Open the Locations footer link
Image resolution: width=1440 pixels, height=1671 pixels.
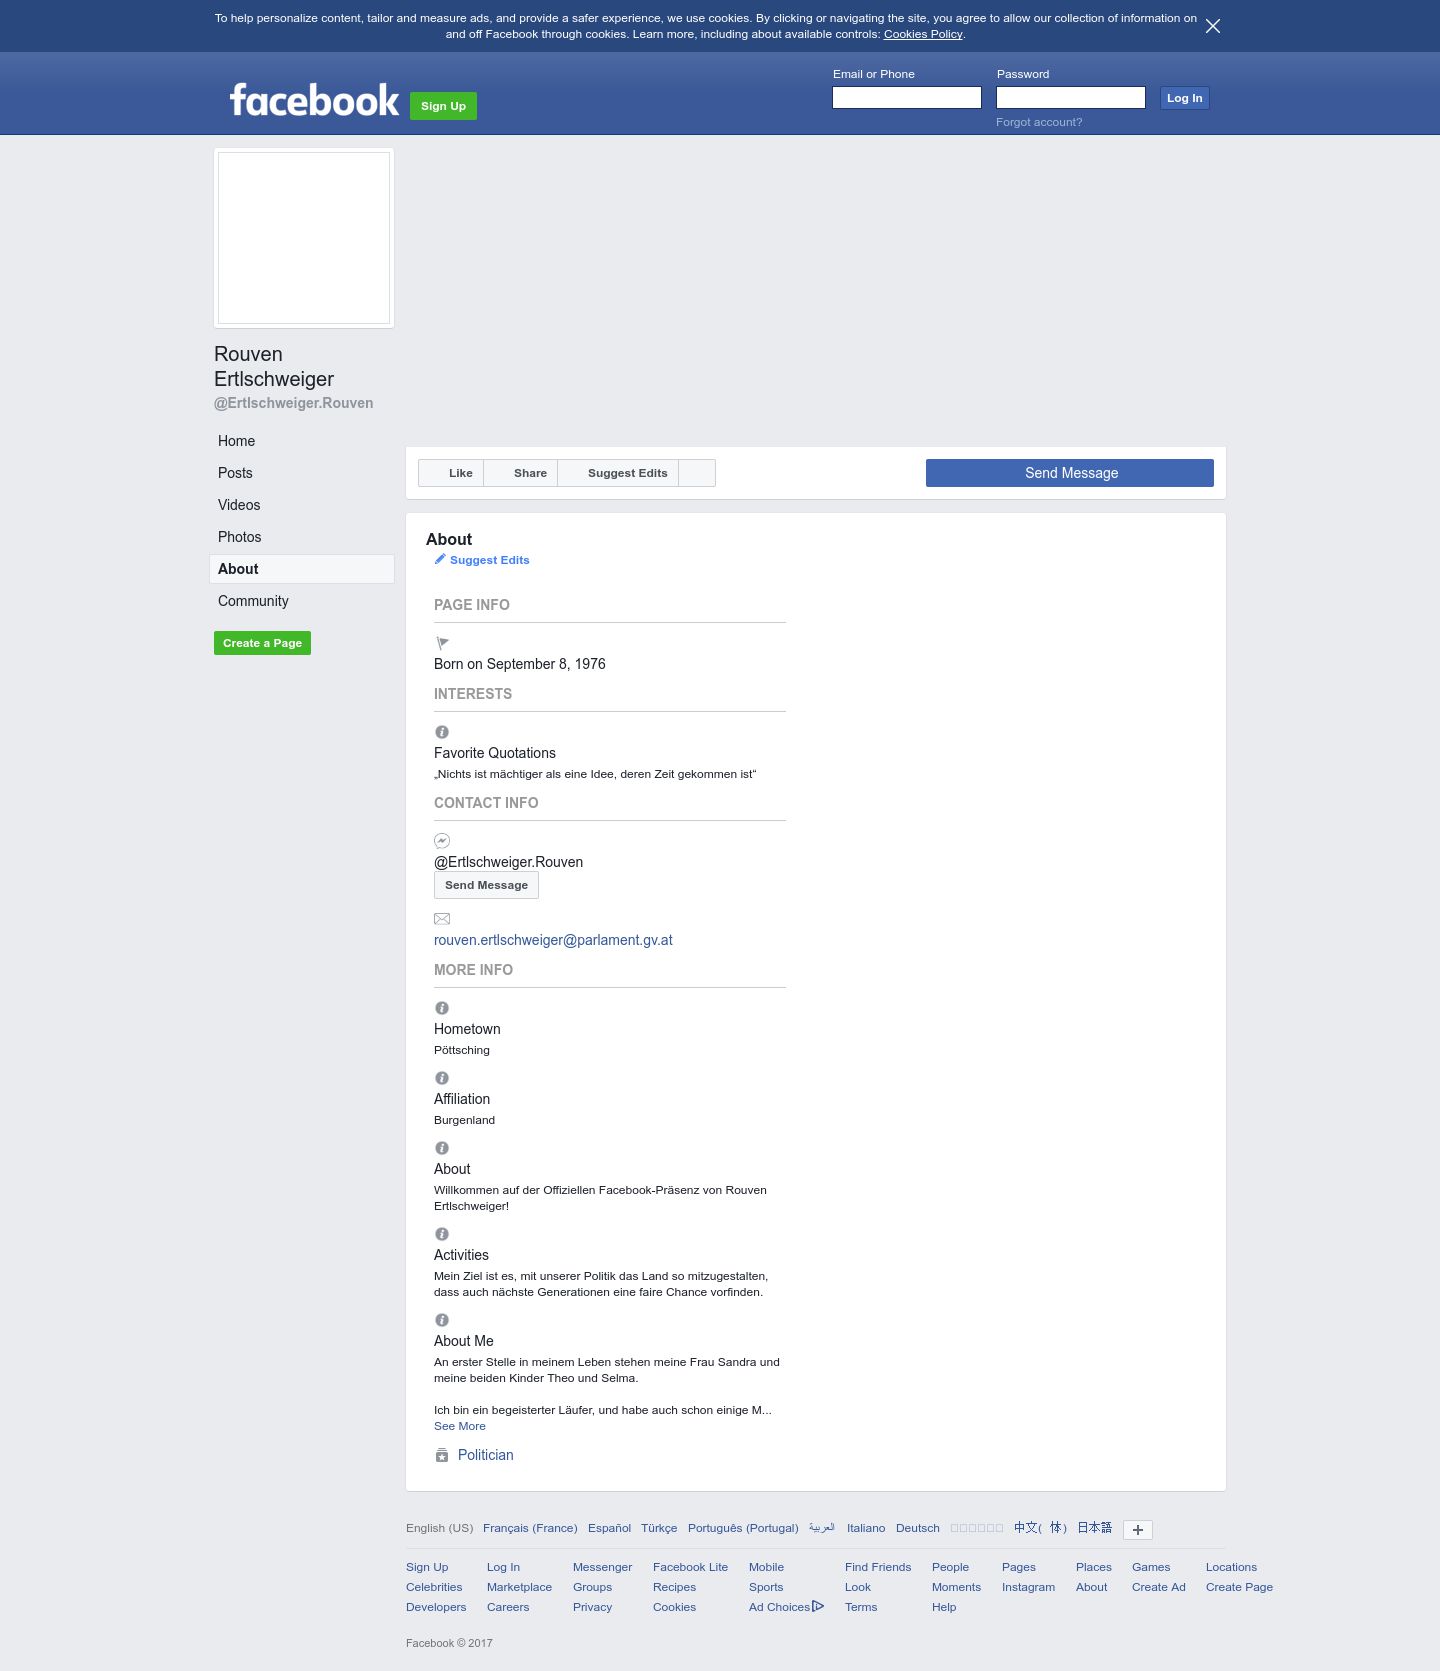tap(1231, 1567)
